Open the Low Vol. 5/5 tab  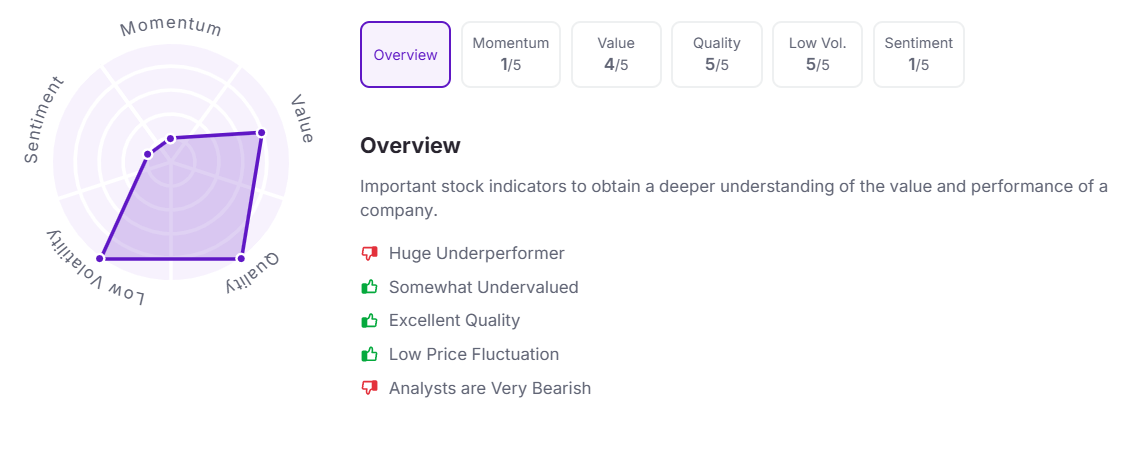pyautogui.click(x=818, y=55)
